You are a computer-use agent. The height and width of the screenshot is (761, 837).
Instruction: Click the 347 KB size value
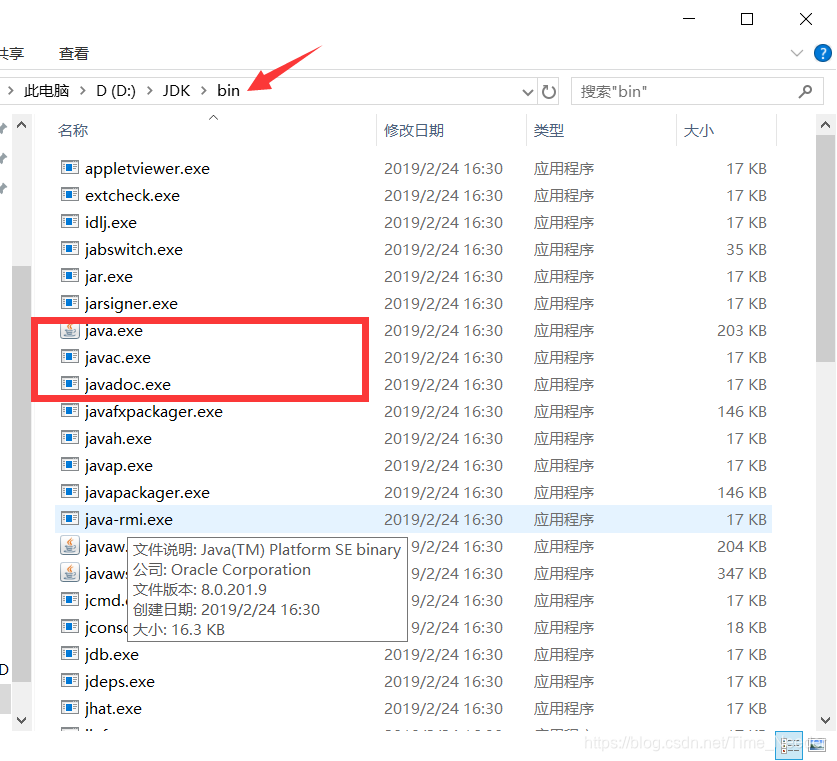[x=741, y=573]
